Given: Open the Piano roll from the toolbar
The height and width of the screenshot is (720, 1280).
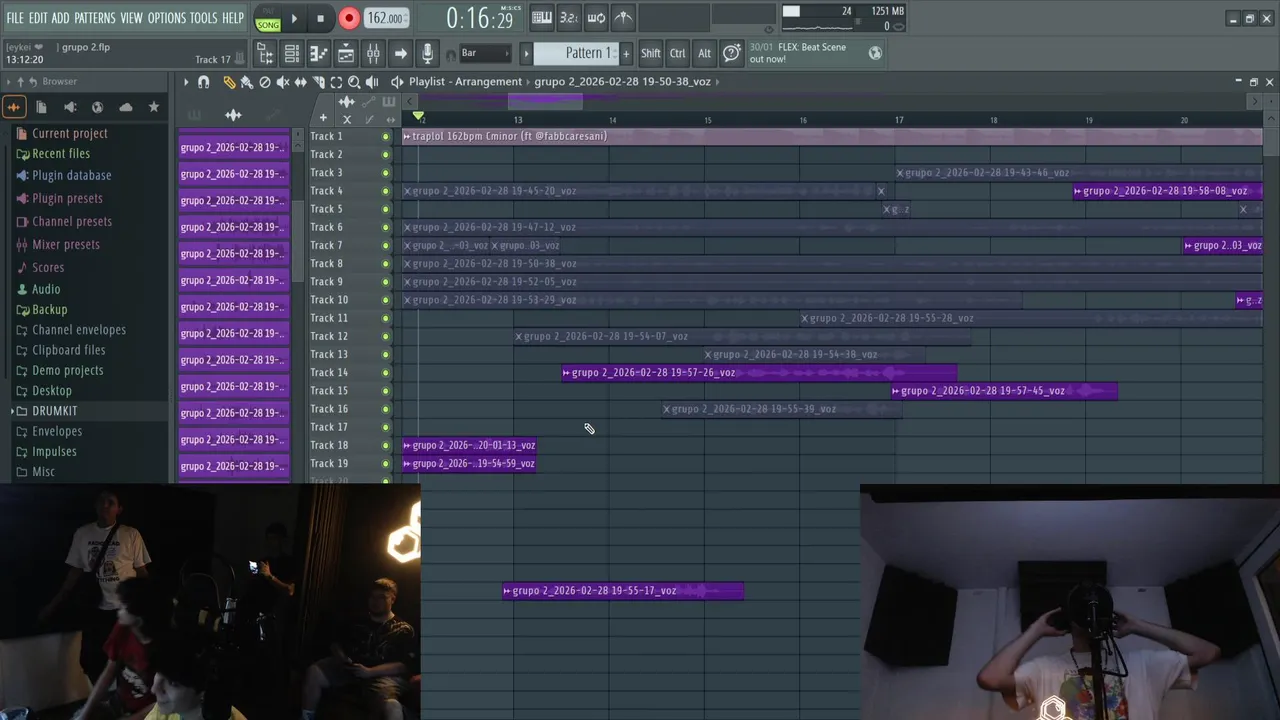Looking at the screenshot, I should click(x=319, y=54).
